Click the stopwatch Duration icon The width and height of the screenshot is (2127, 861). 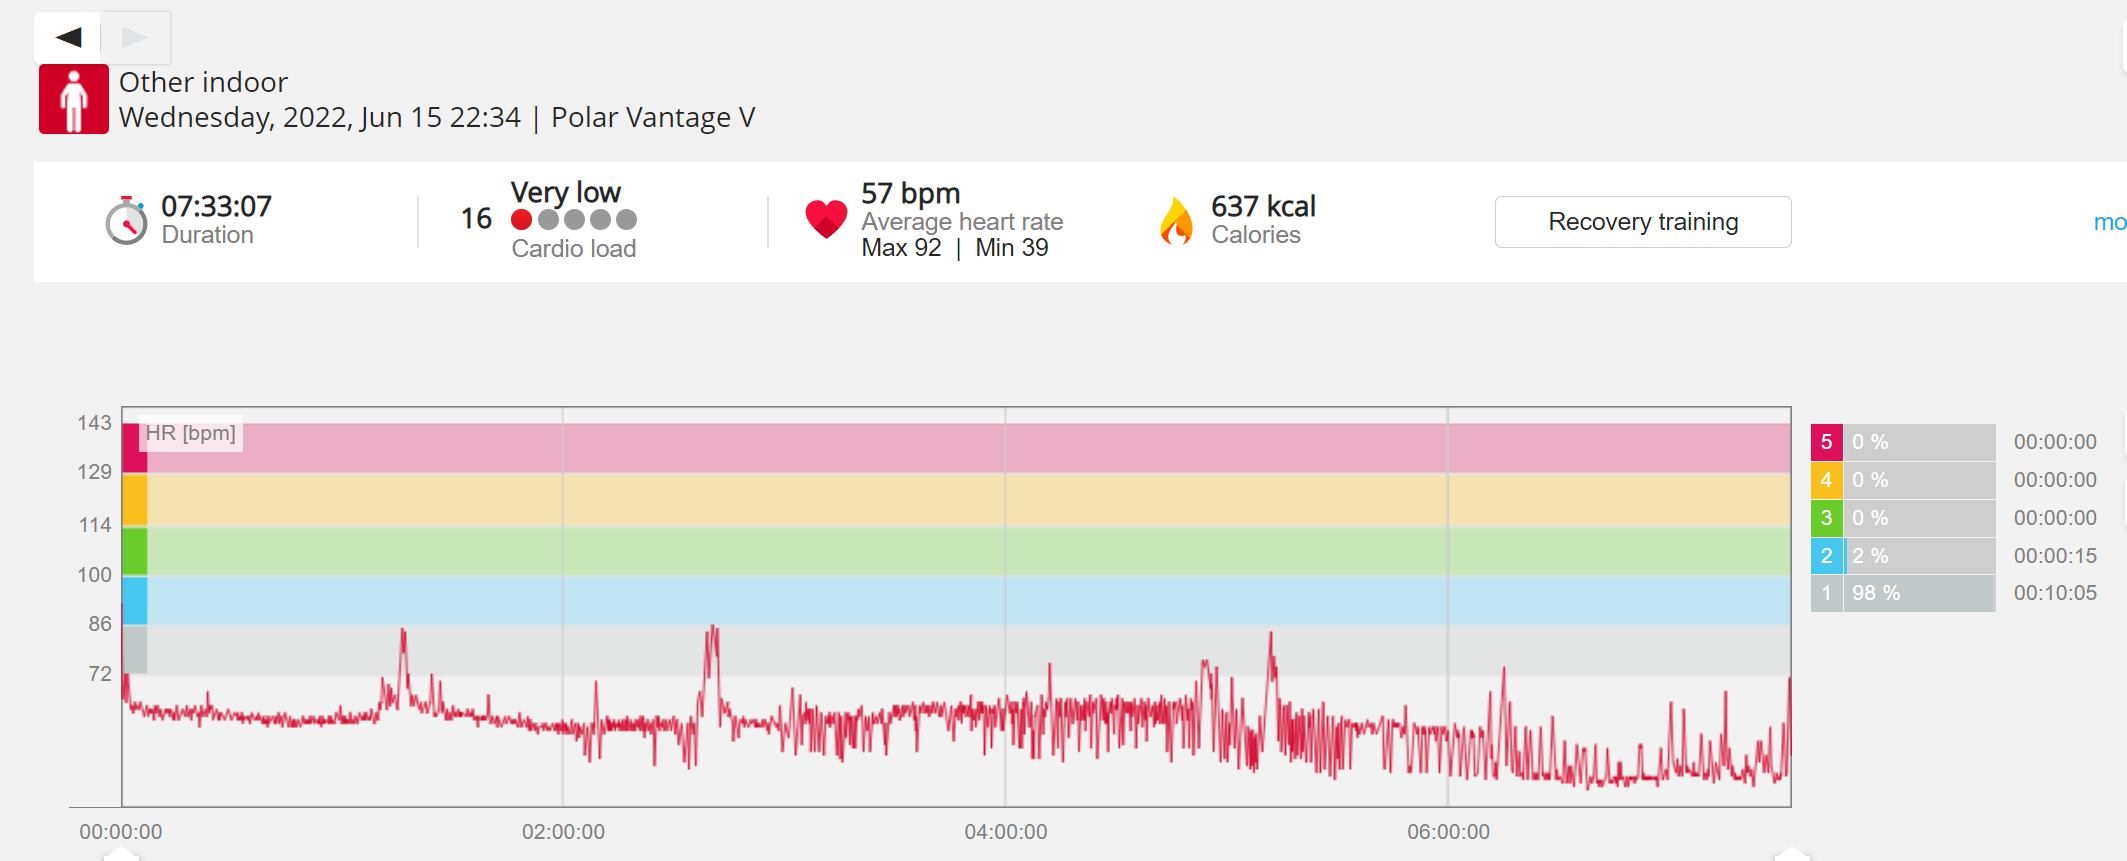(127, 220)
